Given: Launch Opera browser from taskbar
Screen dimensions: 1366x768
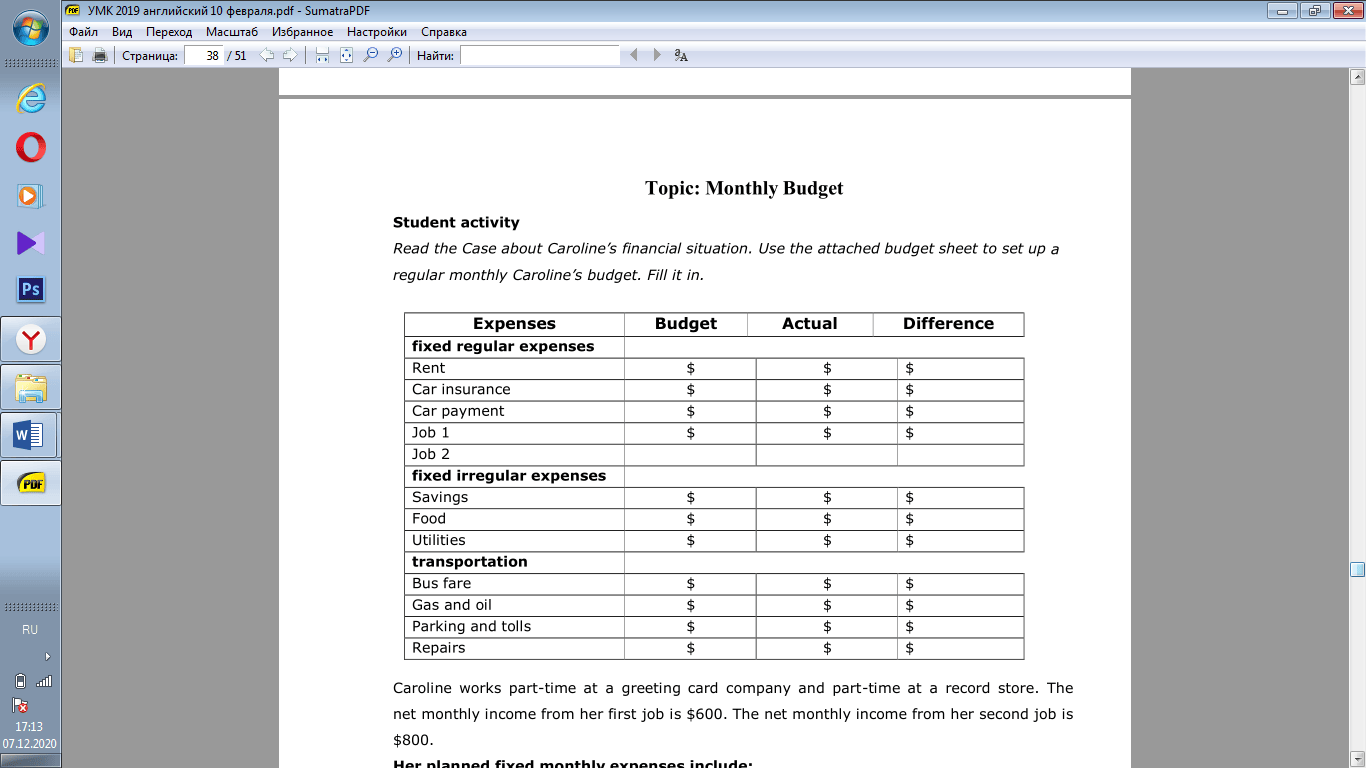Looking at the screenshot, I should click(30, 148).
